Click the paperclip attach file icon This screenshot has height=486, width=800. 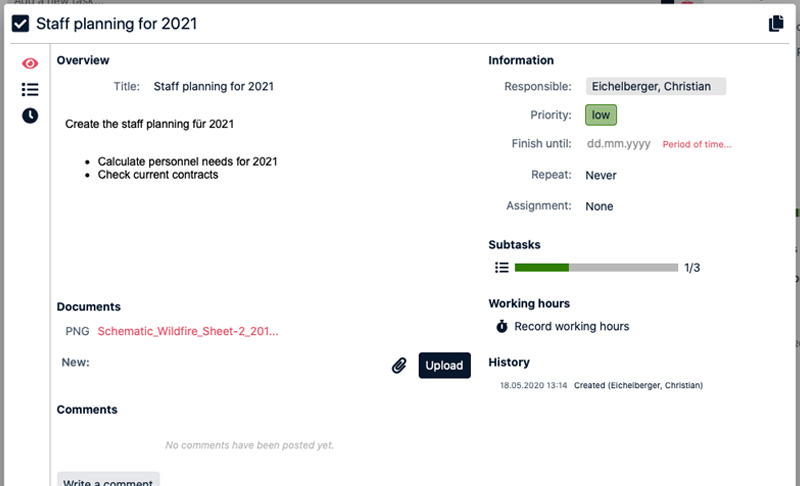(399, 366)
